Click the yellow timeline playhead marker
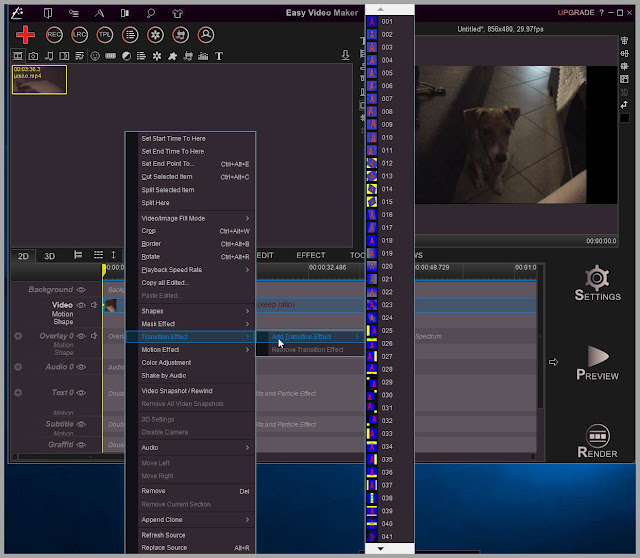 [x=104, y=269]
